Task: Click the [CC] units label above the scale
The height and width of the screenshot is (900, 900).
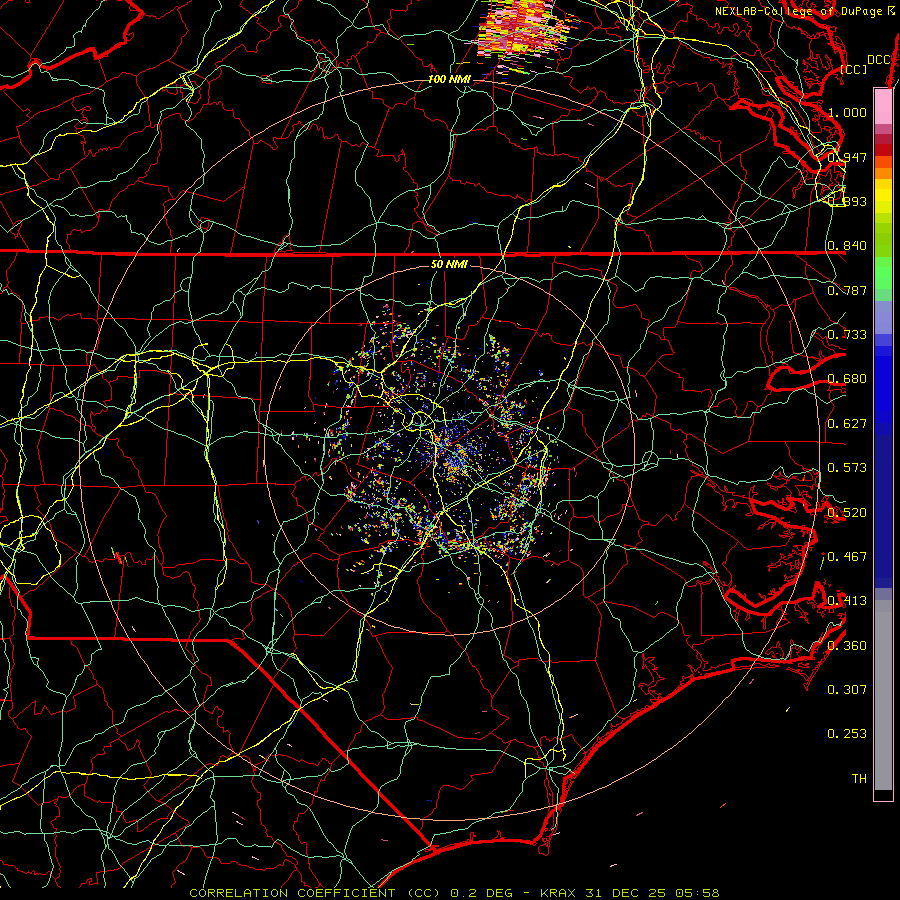Action: click(854, 69)
